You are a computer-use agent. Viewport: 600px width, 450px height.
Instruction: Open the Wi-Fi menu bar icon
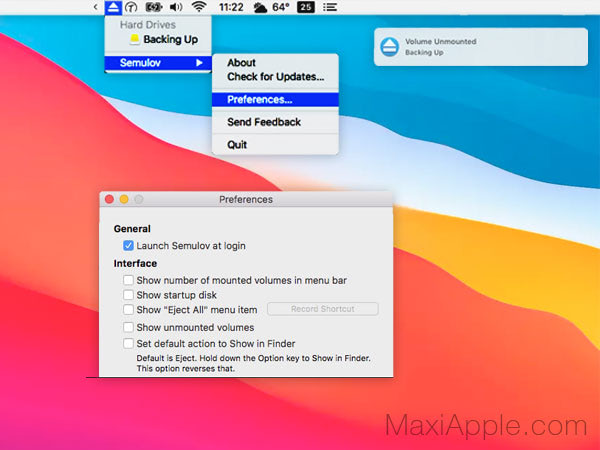pos(199,7)
